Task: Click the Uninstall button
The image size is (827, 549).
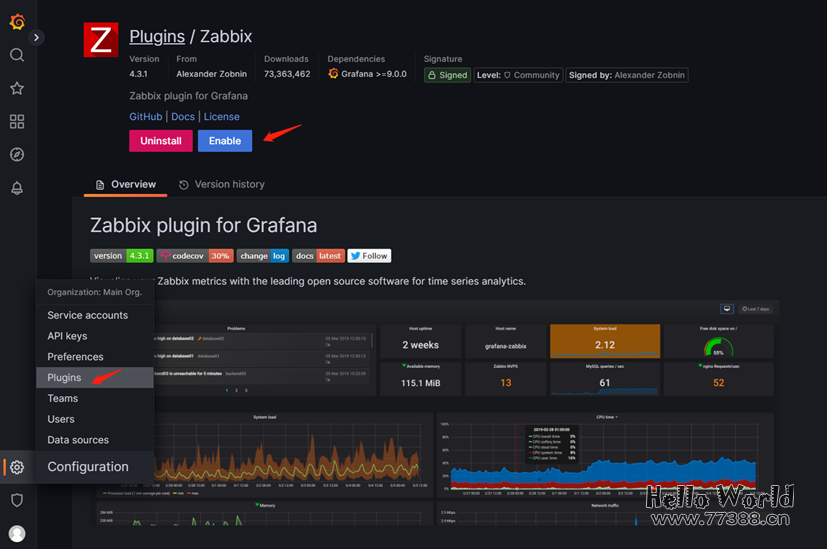Action: click(x=161, y=141)
